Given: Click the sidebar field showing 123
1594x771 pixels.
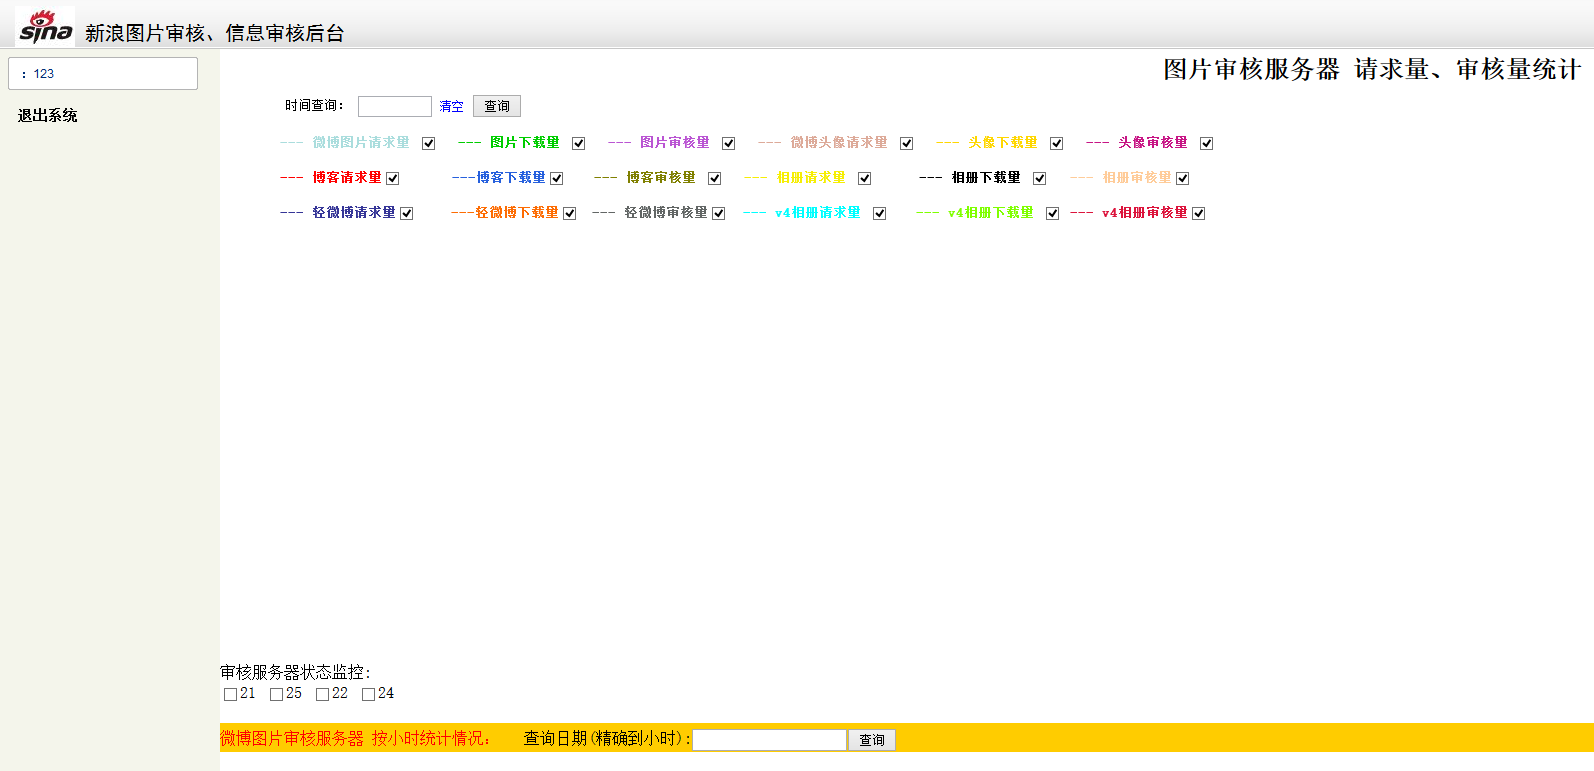Looking at the screenshot, I should (x=103, y=73).
